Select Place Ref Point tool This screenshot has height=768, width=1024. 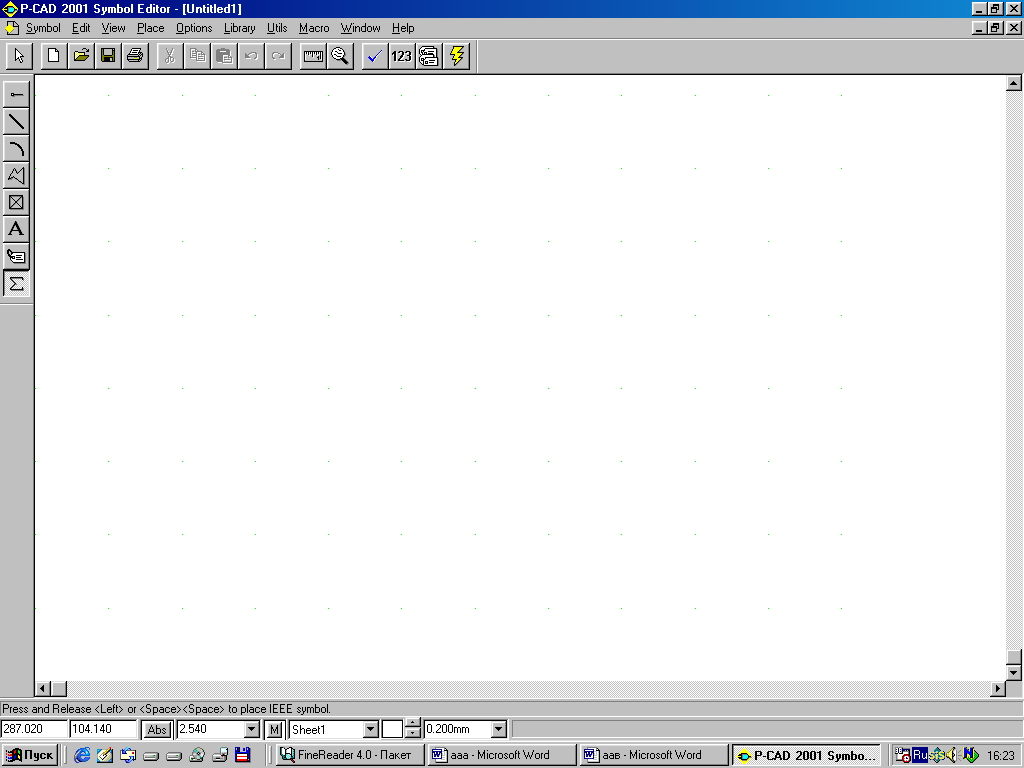point(16,202)
